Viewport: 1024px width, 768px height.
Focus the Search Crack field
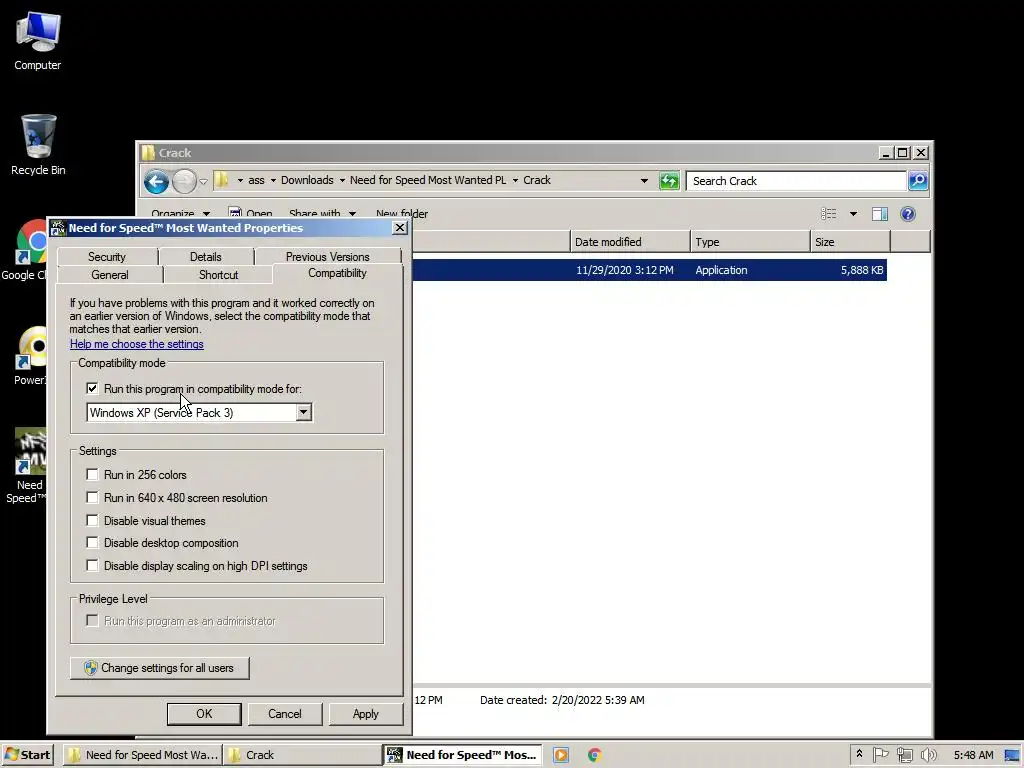click(x=796, y=181)
